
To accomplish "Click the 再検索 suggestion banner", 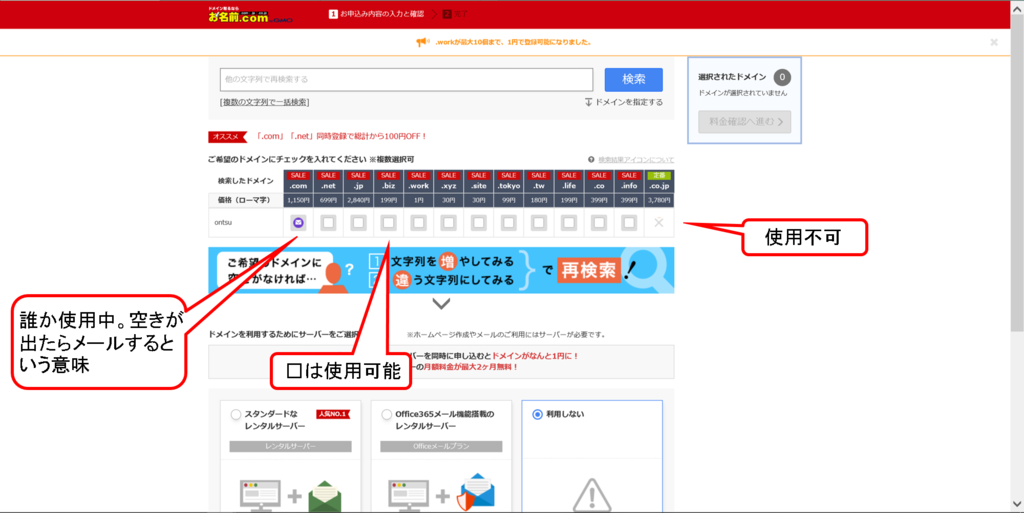I will coord(441,270).
